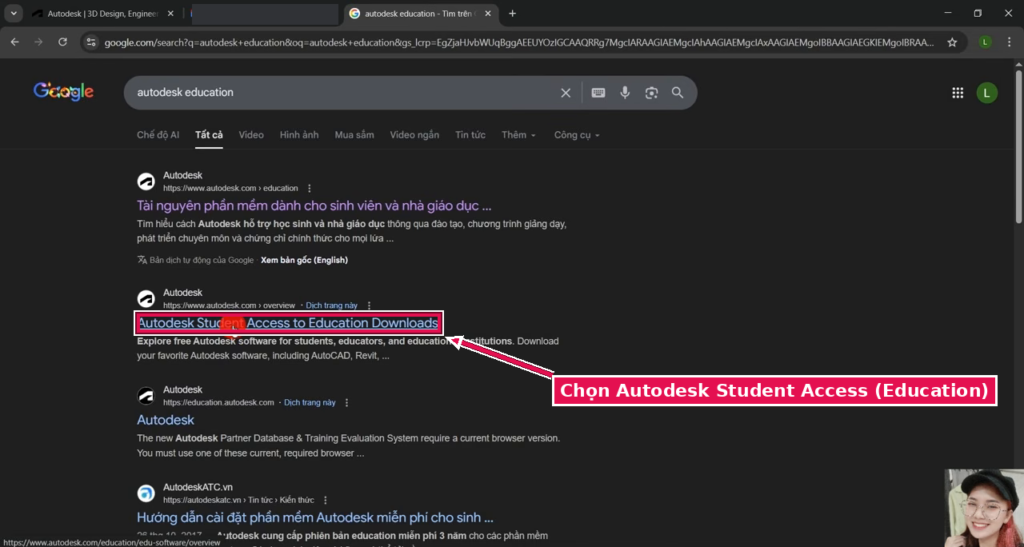Open the tab search dropdown arrow
Viewport: 1024px width, 547px height.
(x=13, y=13)
